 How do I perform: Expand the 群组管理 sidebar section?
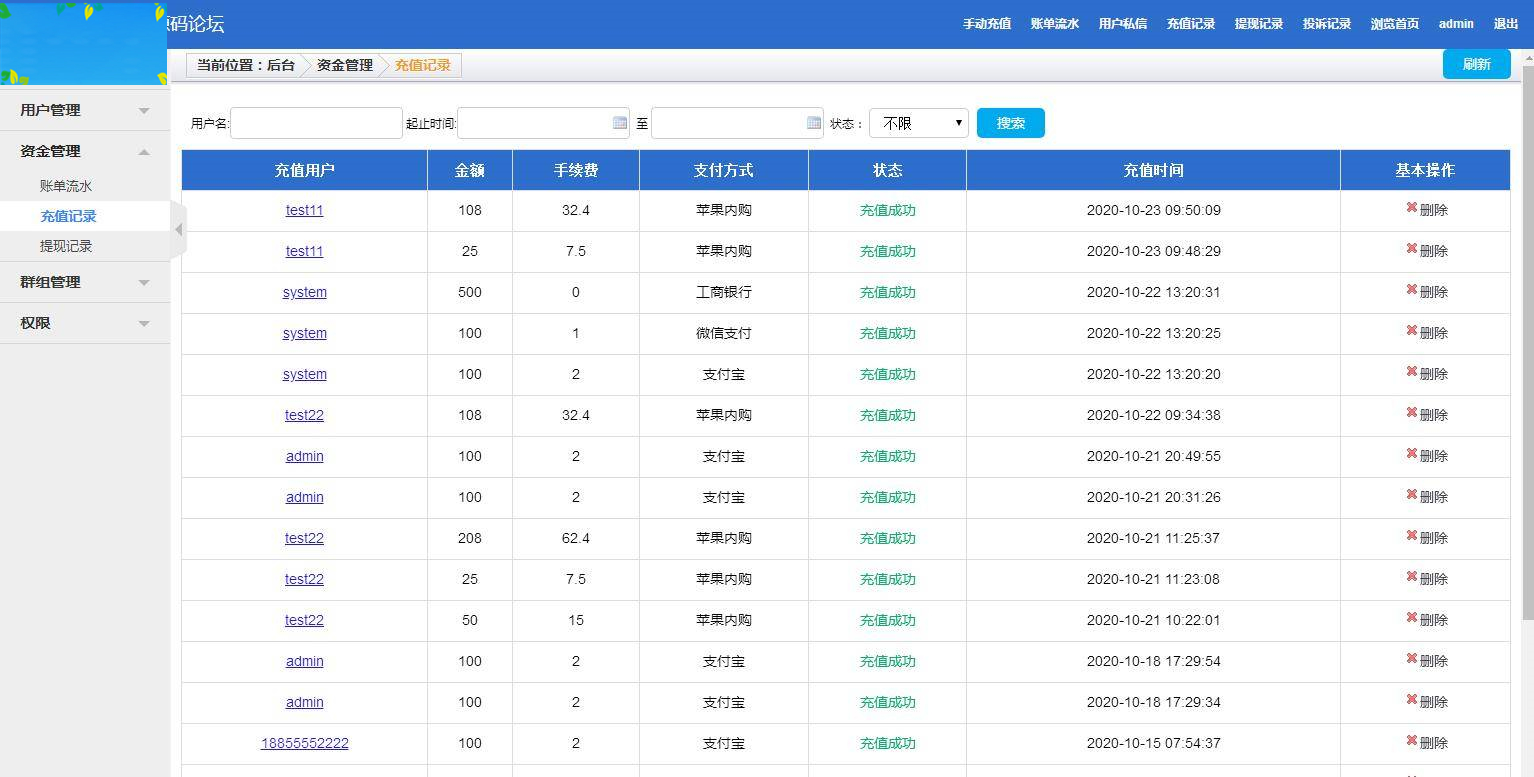(84, 282)
